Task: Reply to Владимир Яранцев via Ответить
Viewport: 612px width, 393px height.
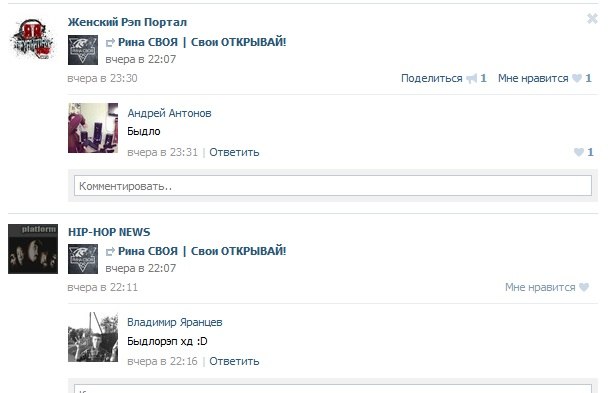Action: pos(234,361)
